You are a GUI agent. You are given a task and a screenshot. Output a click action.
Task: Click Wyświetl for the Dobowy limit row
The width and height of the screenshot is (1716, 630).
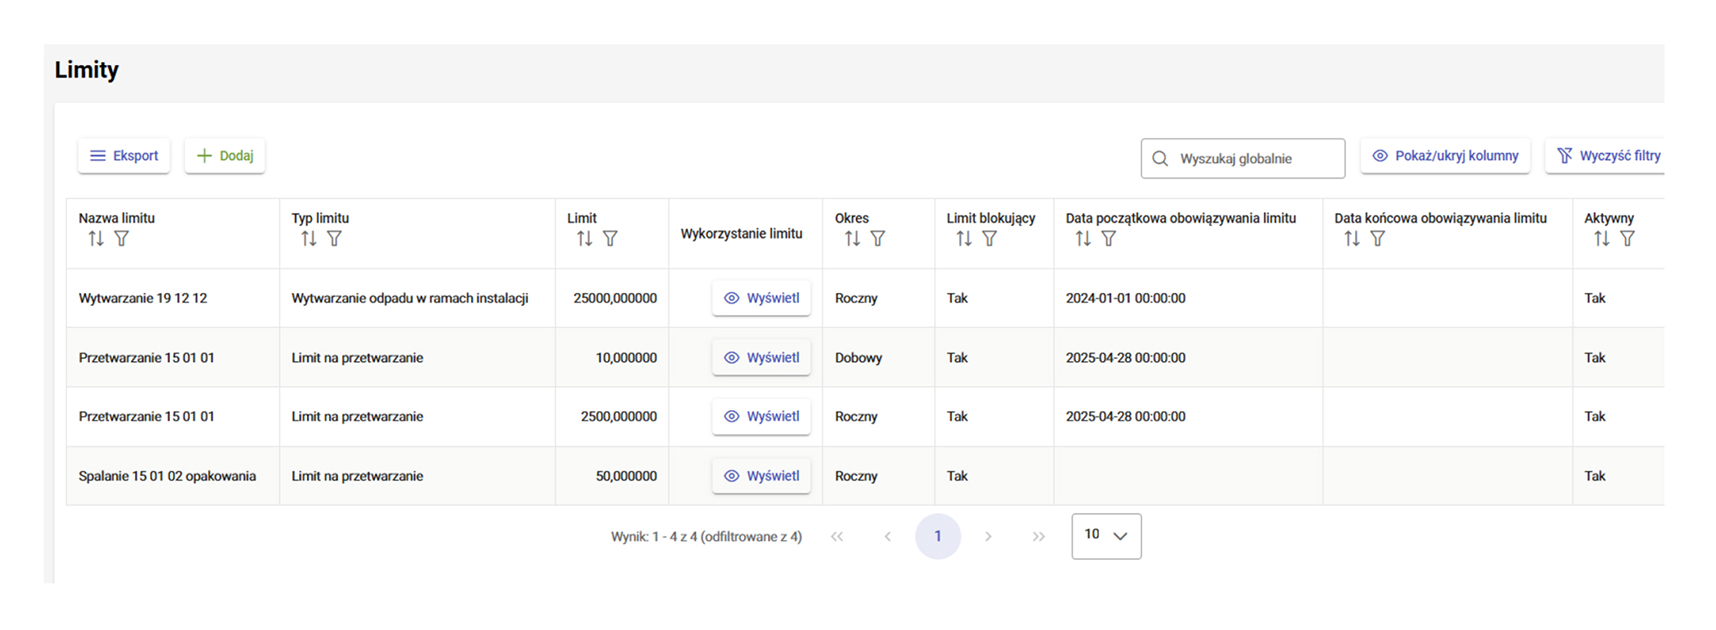pos(761,358)
